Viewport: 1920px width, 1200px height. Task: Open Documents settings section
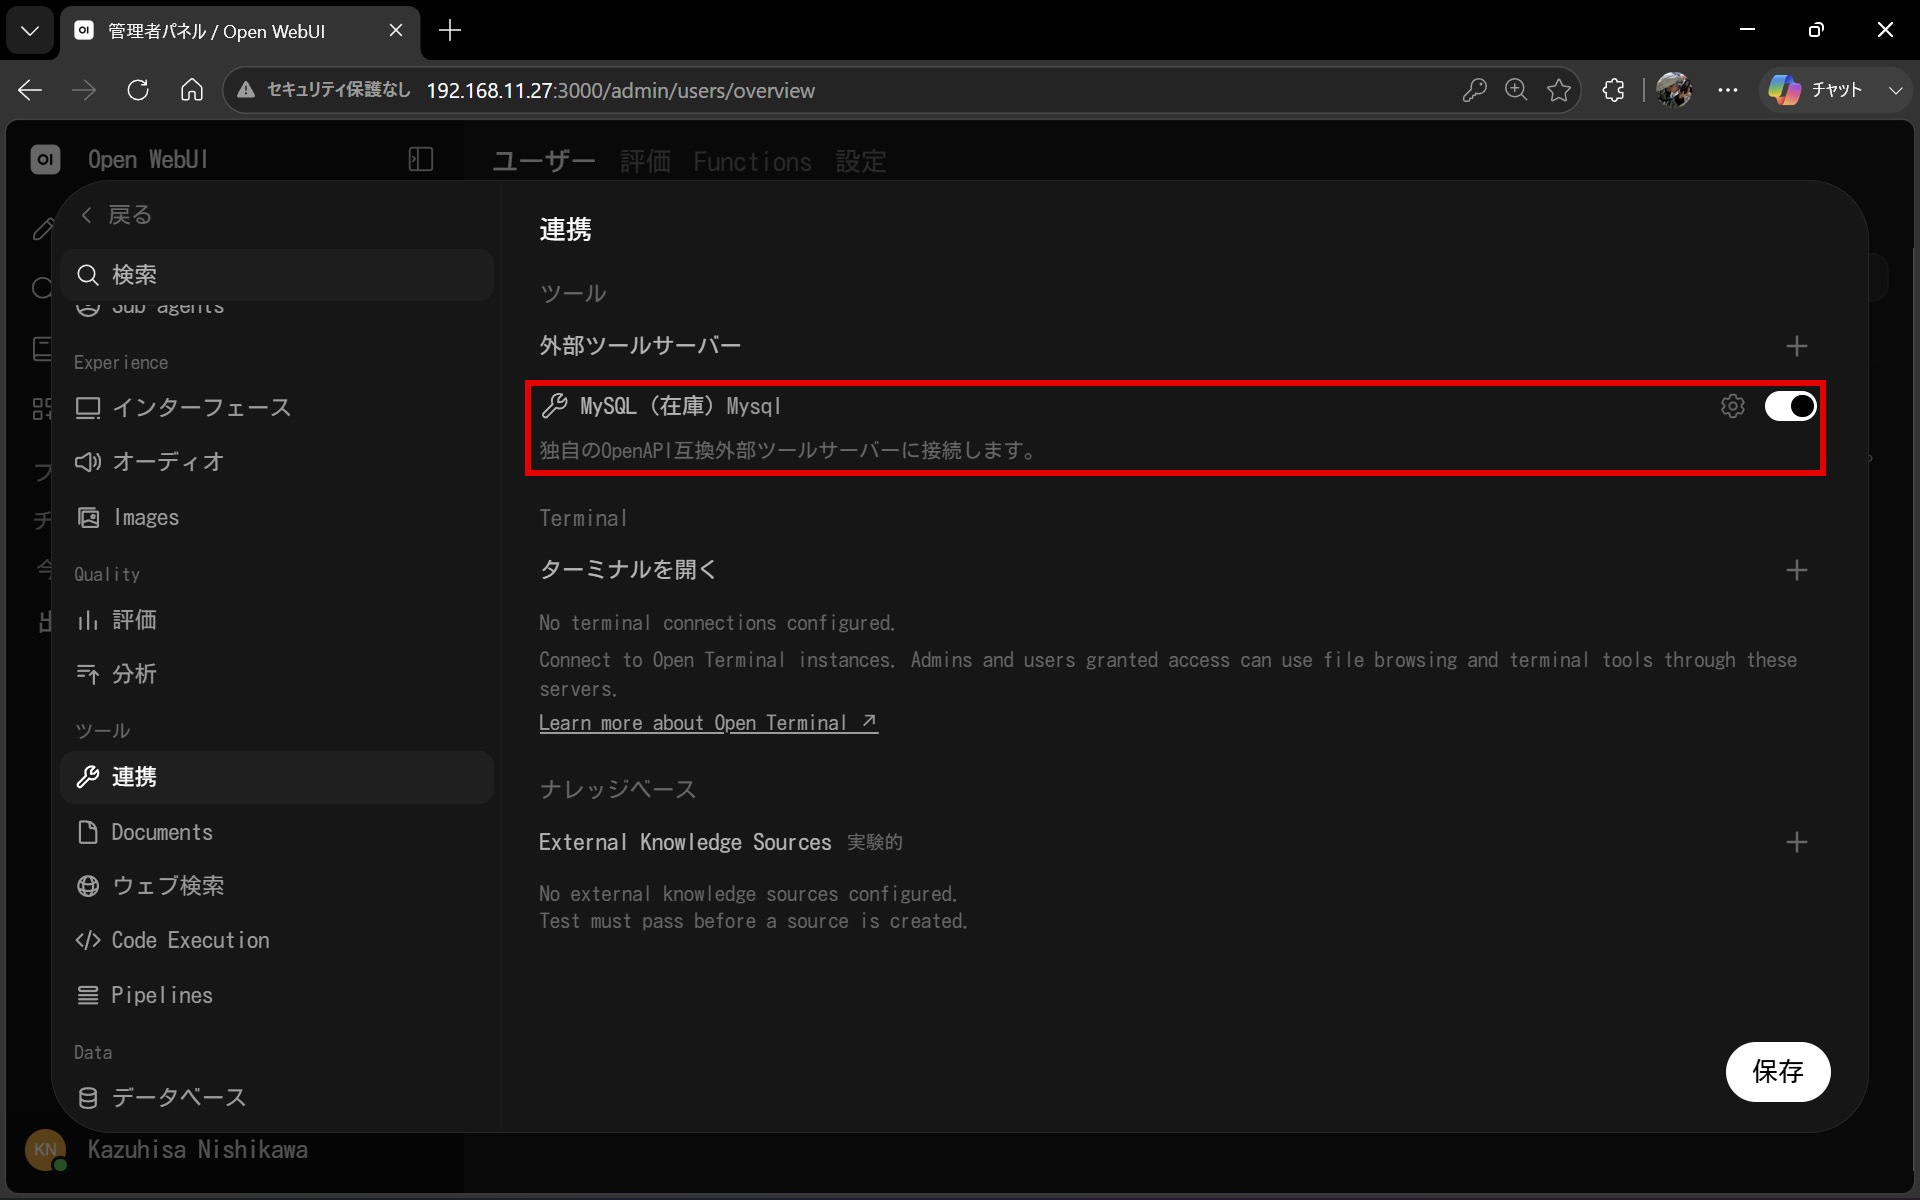(277, 832)
